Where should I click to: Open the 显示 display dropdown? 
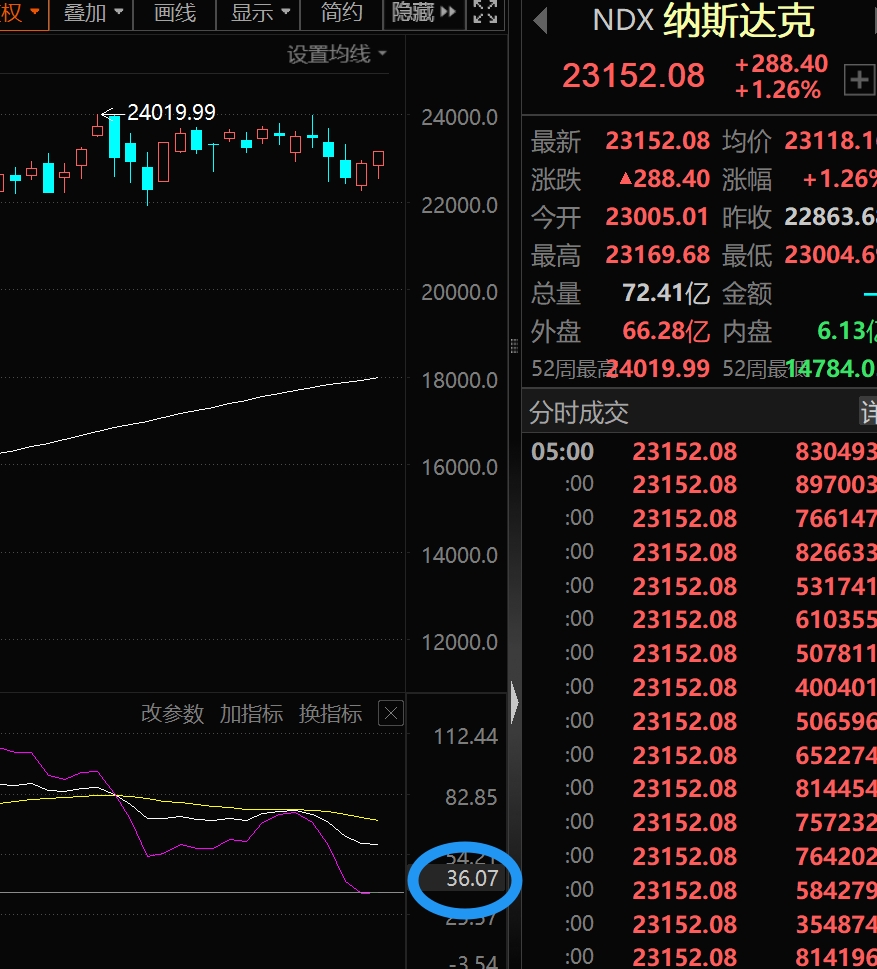(260, 13)
